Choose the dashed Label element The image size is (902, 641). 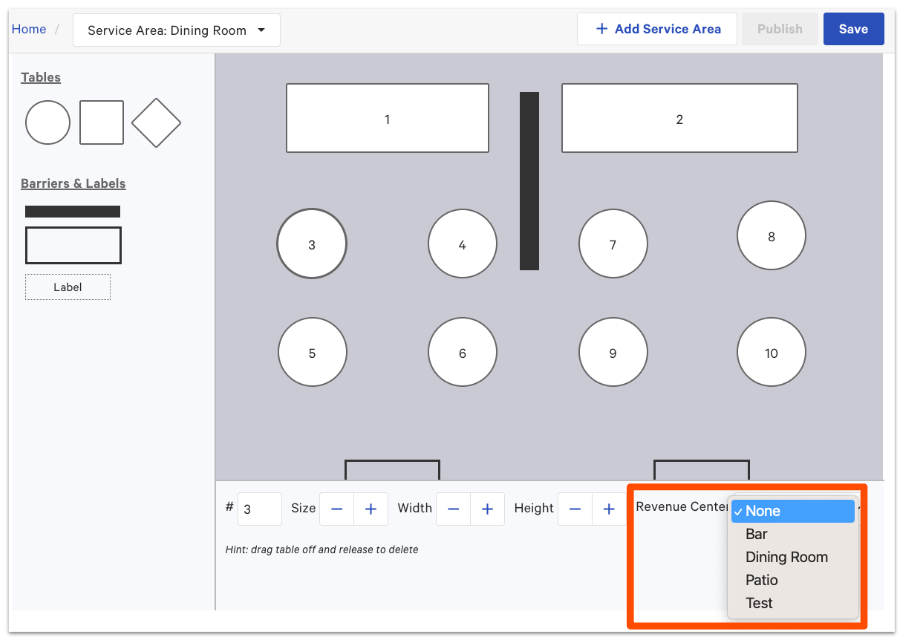[x=68, y=287]
